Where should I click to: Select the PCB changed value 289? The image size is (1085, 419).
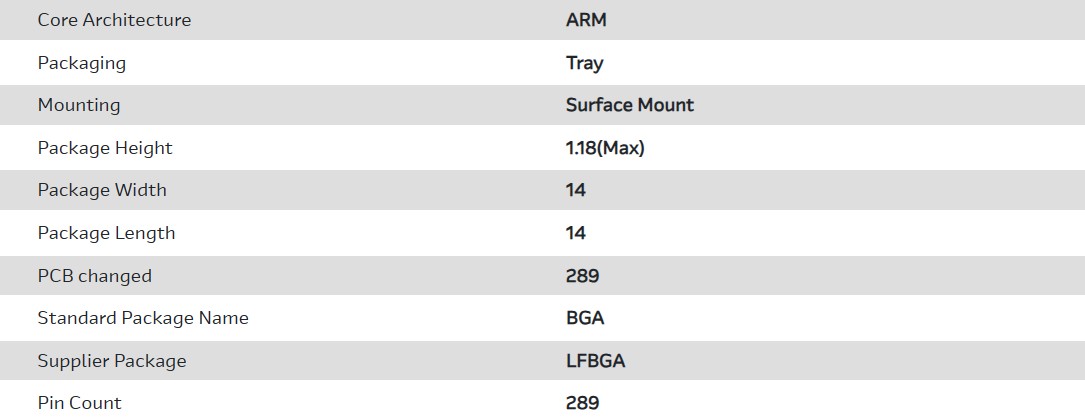pos(583,276)
